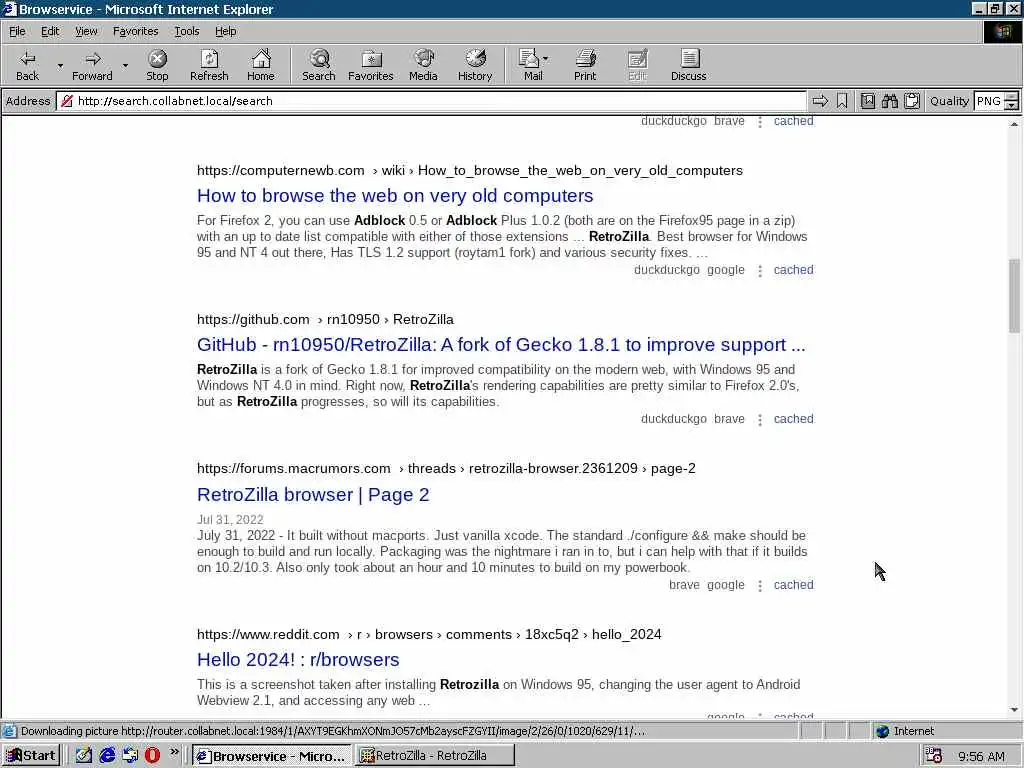Open the Edit menu

coord(50,31)
